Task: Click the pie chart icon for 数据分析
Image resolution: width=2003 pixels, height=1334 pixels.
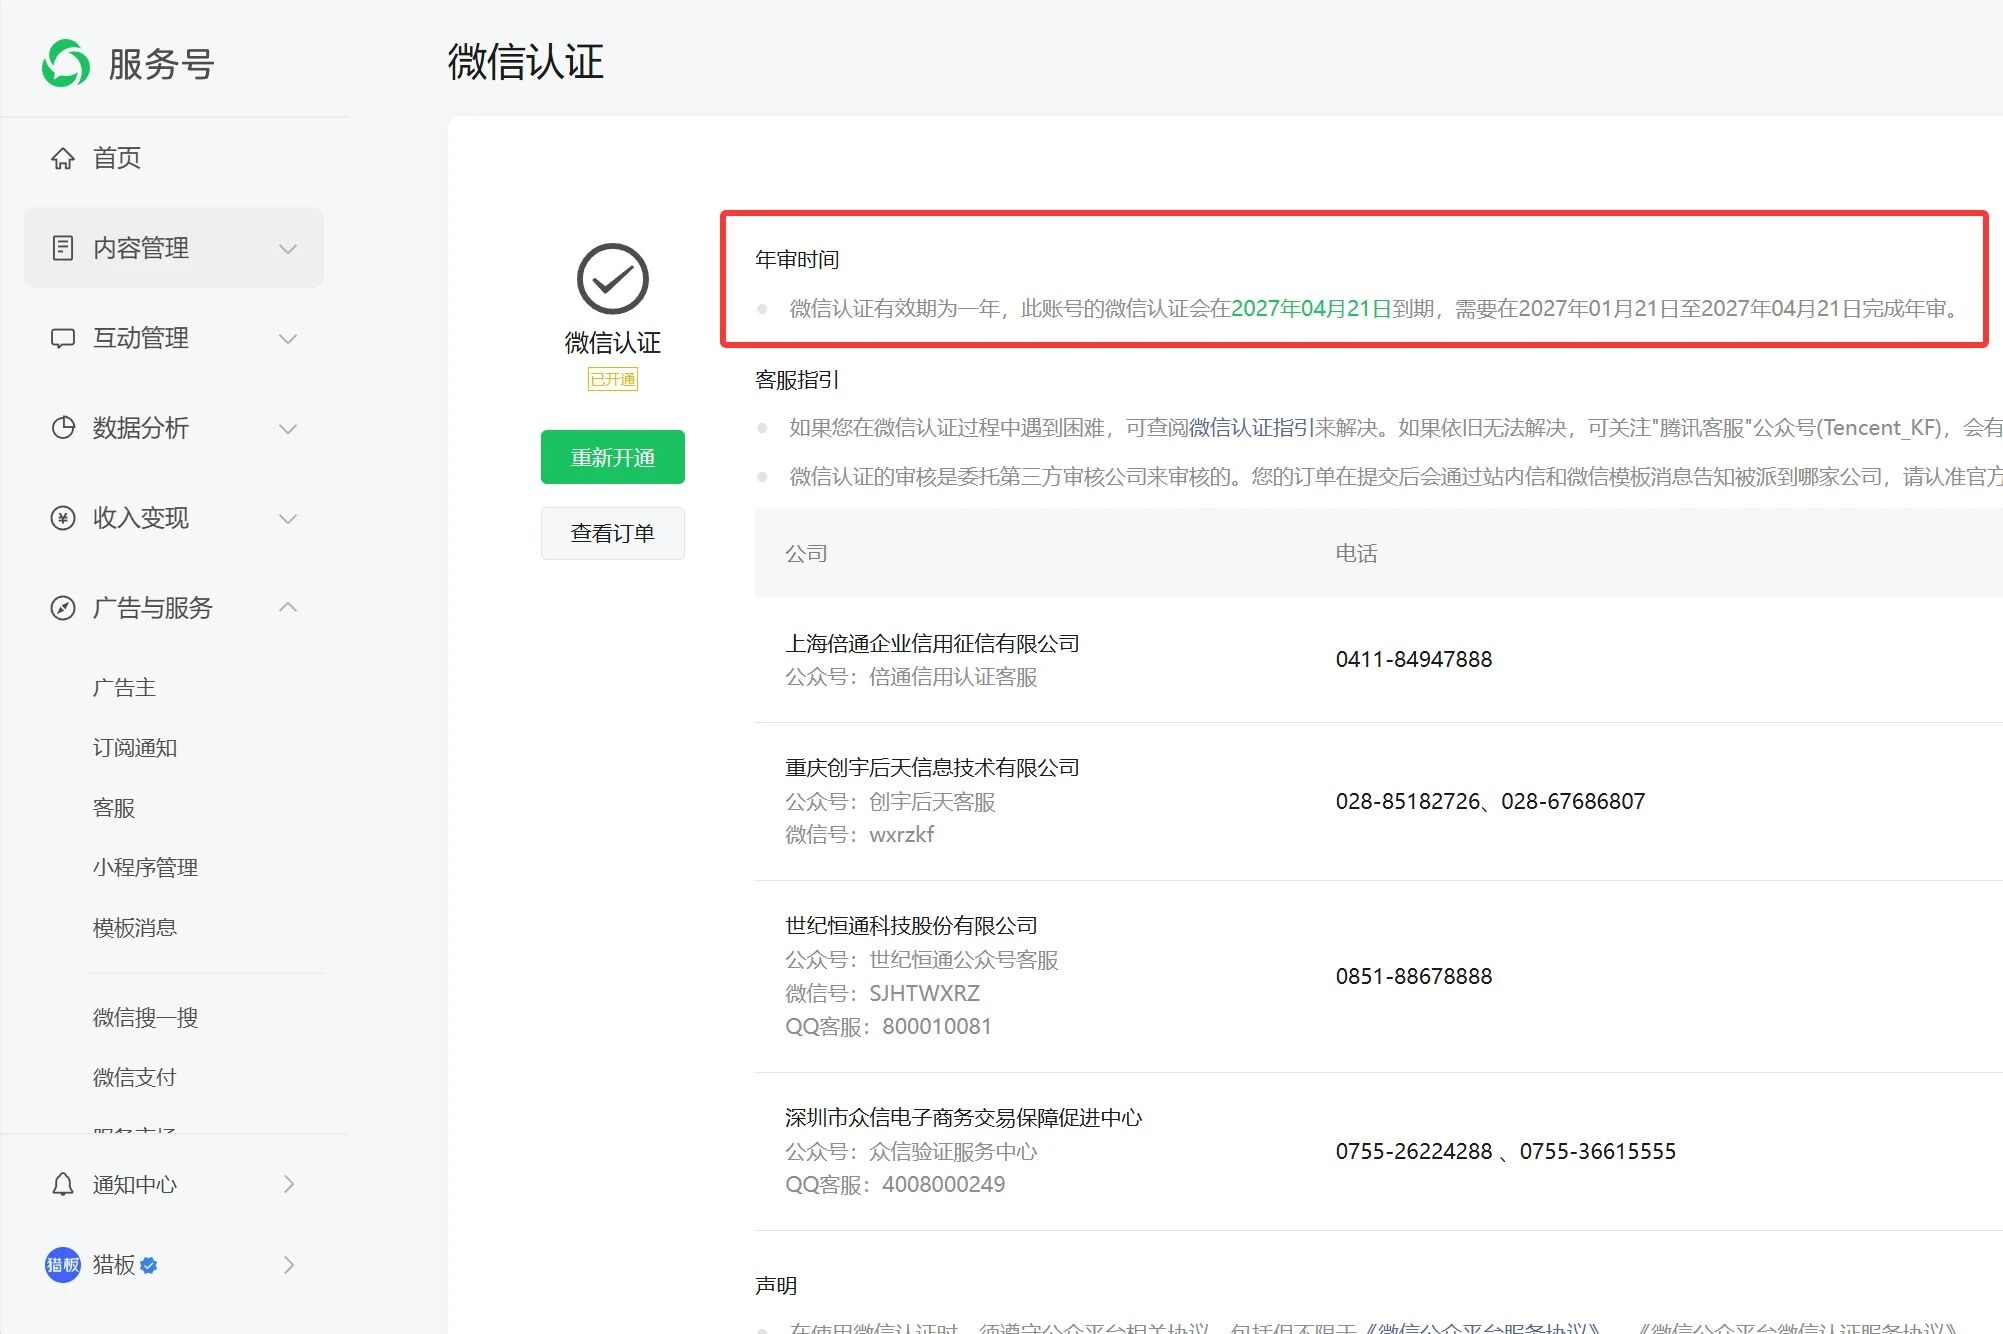Action: tap(63, 428)
